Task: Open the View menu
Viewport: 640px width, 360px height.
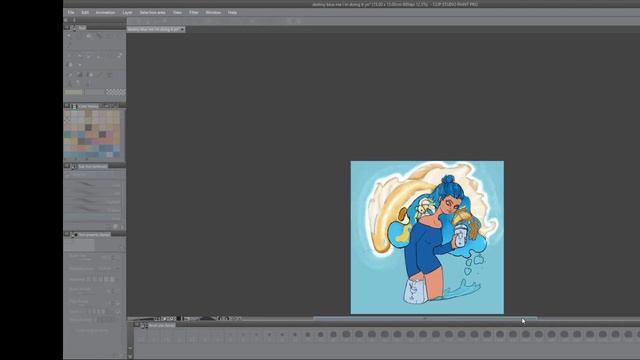Action: pyautogui.click(x=177, y=13)
